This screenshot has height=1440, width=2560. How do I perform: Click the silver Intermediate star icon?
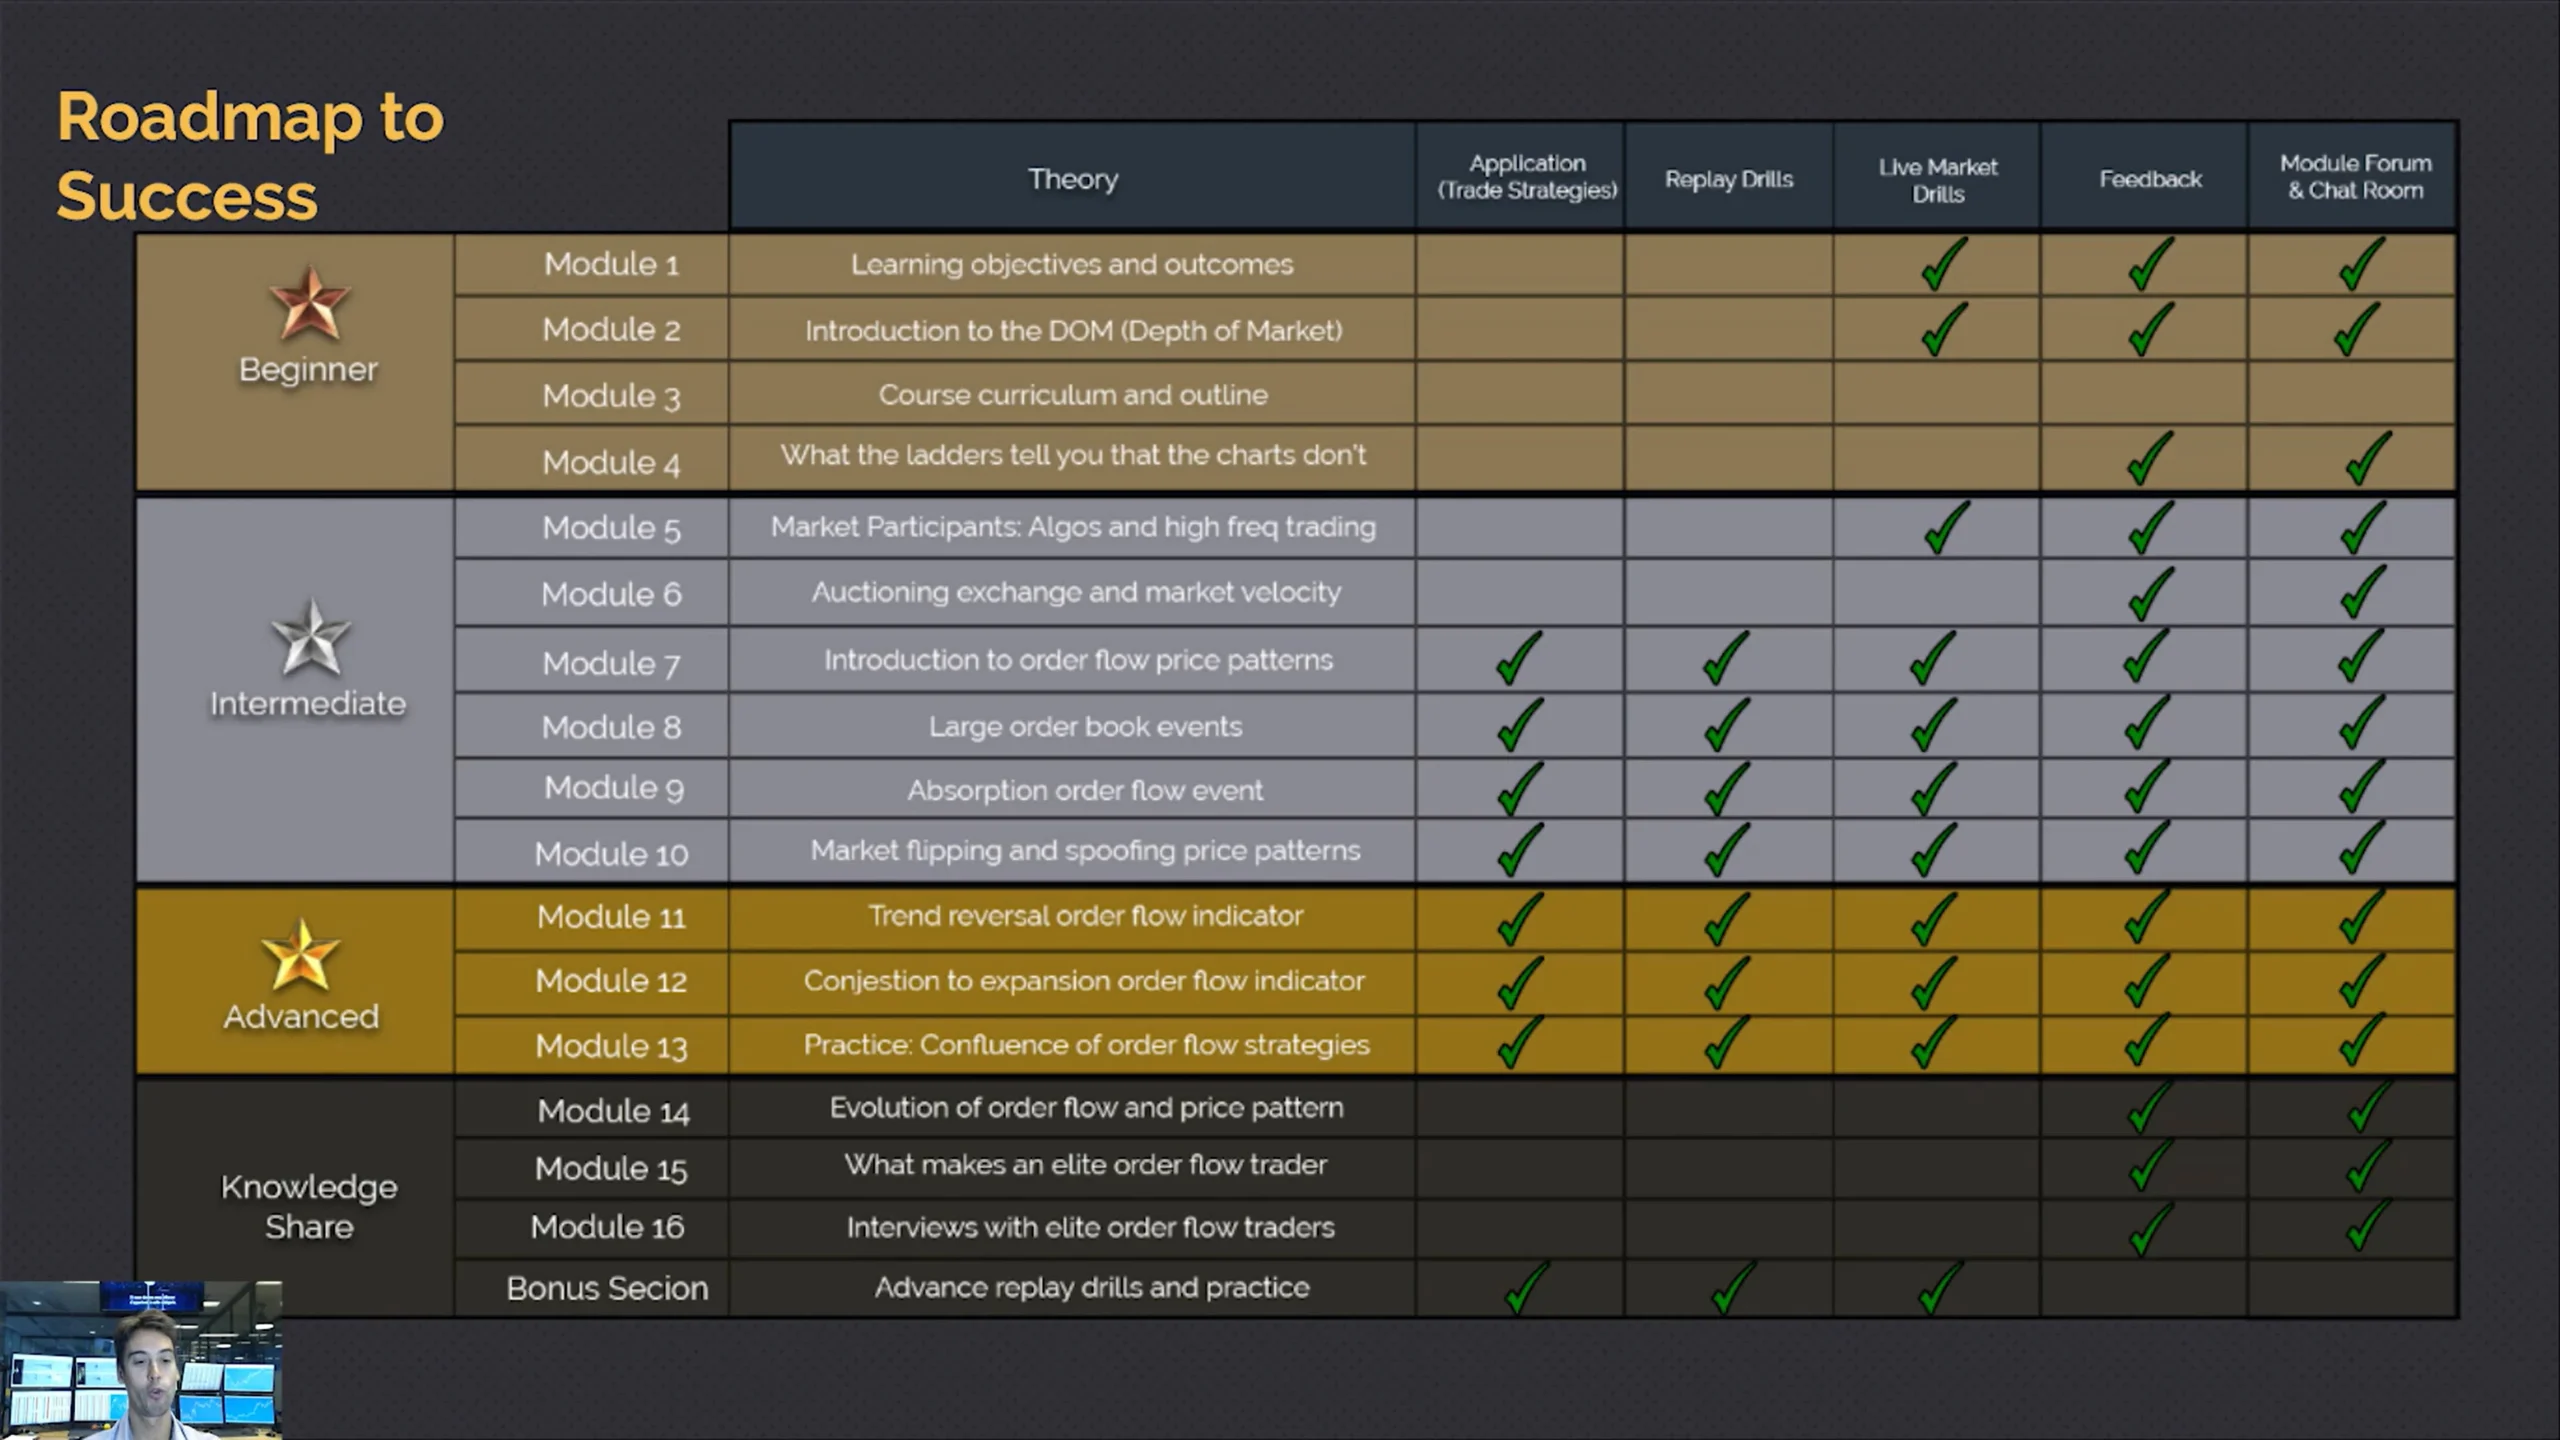[x=310, y=638]
